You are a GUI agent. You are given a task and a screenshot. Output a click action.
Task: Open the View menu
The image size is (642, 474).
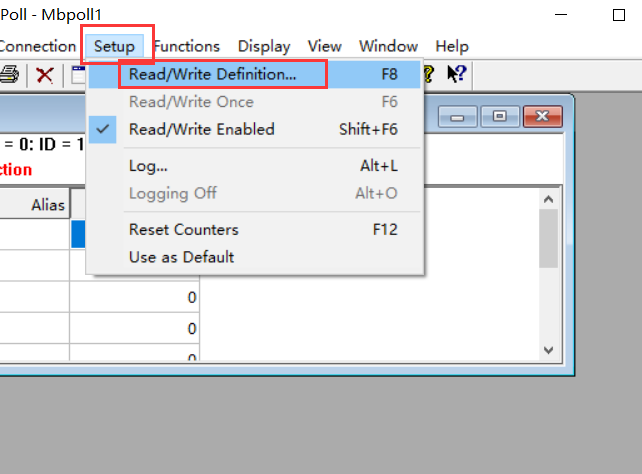325,46
